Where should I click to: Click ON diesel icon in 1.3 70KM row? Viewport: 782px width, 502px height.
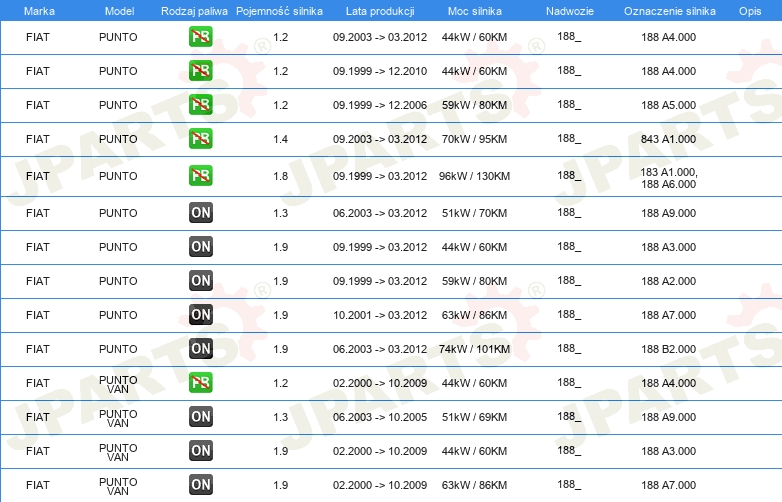(x=201, y=212)
